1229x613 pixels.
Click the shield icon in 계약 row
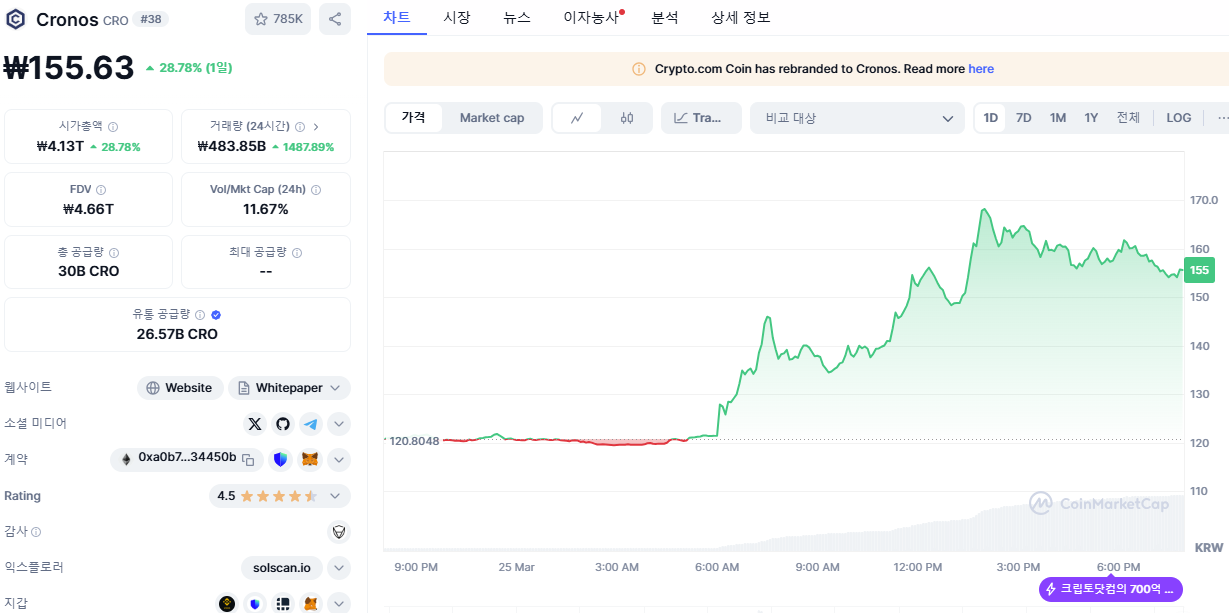point(280,460)
